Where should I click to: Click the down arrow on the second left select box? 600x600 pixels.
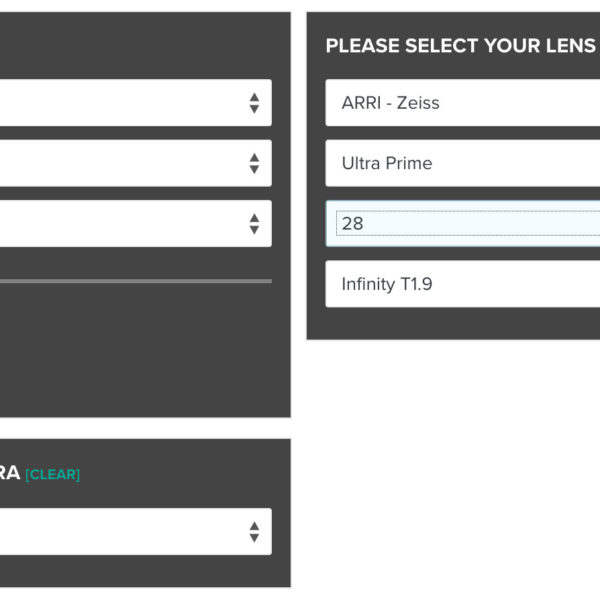(254, 170)
